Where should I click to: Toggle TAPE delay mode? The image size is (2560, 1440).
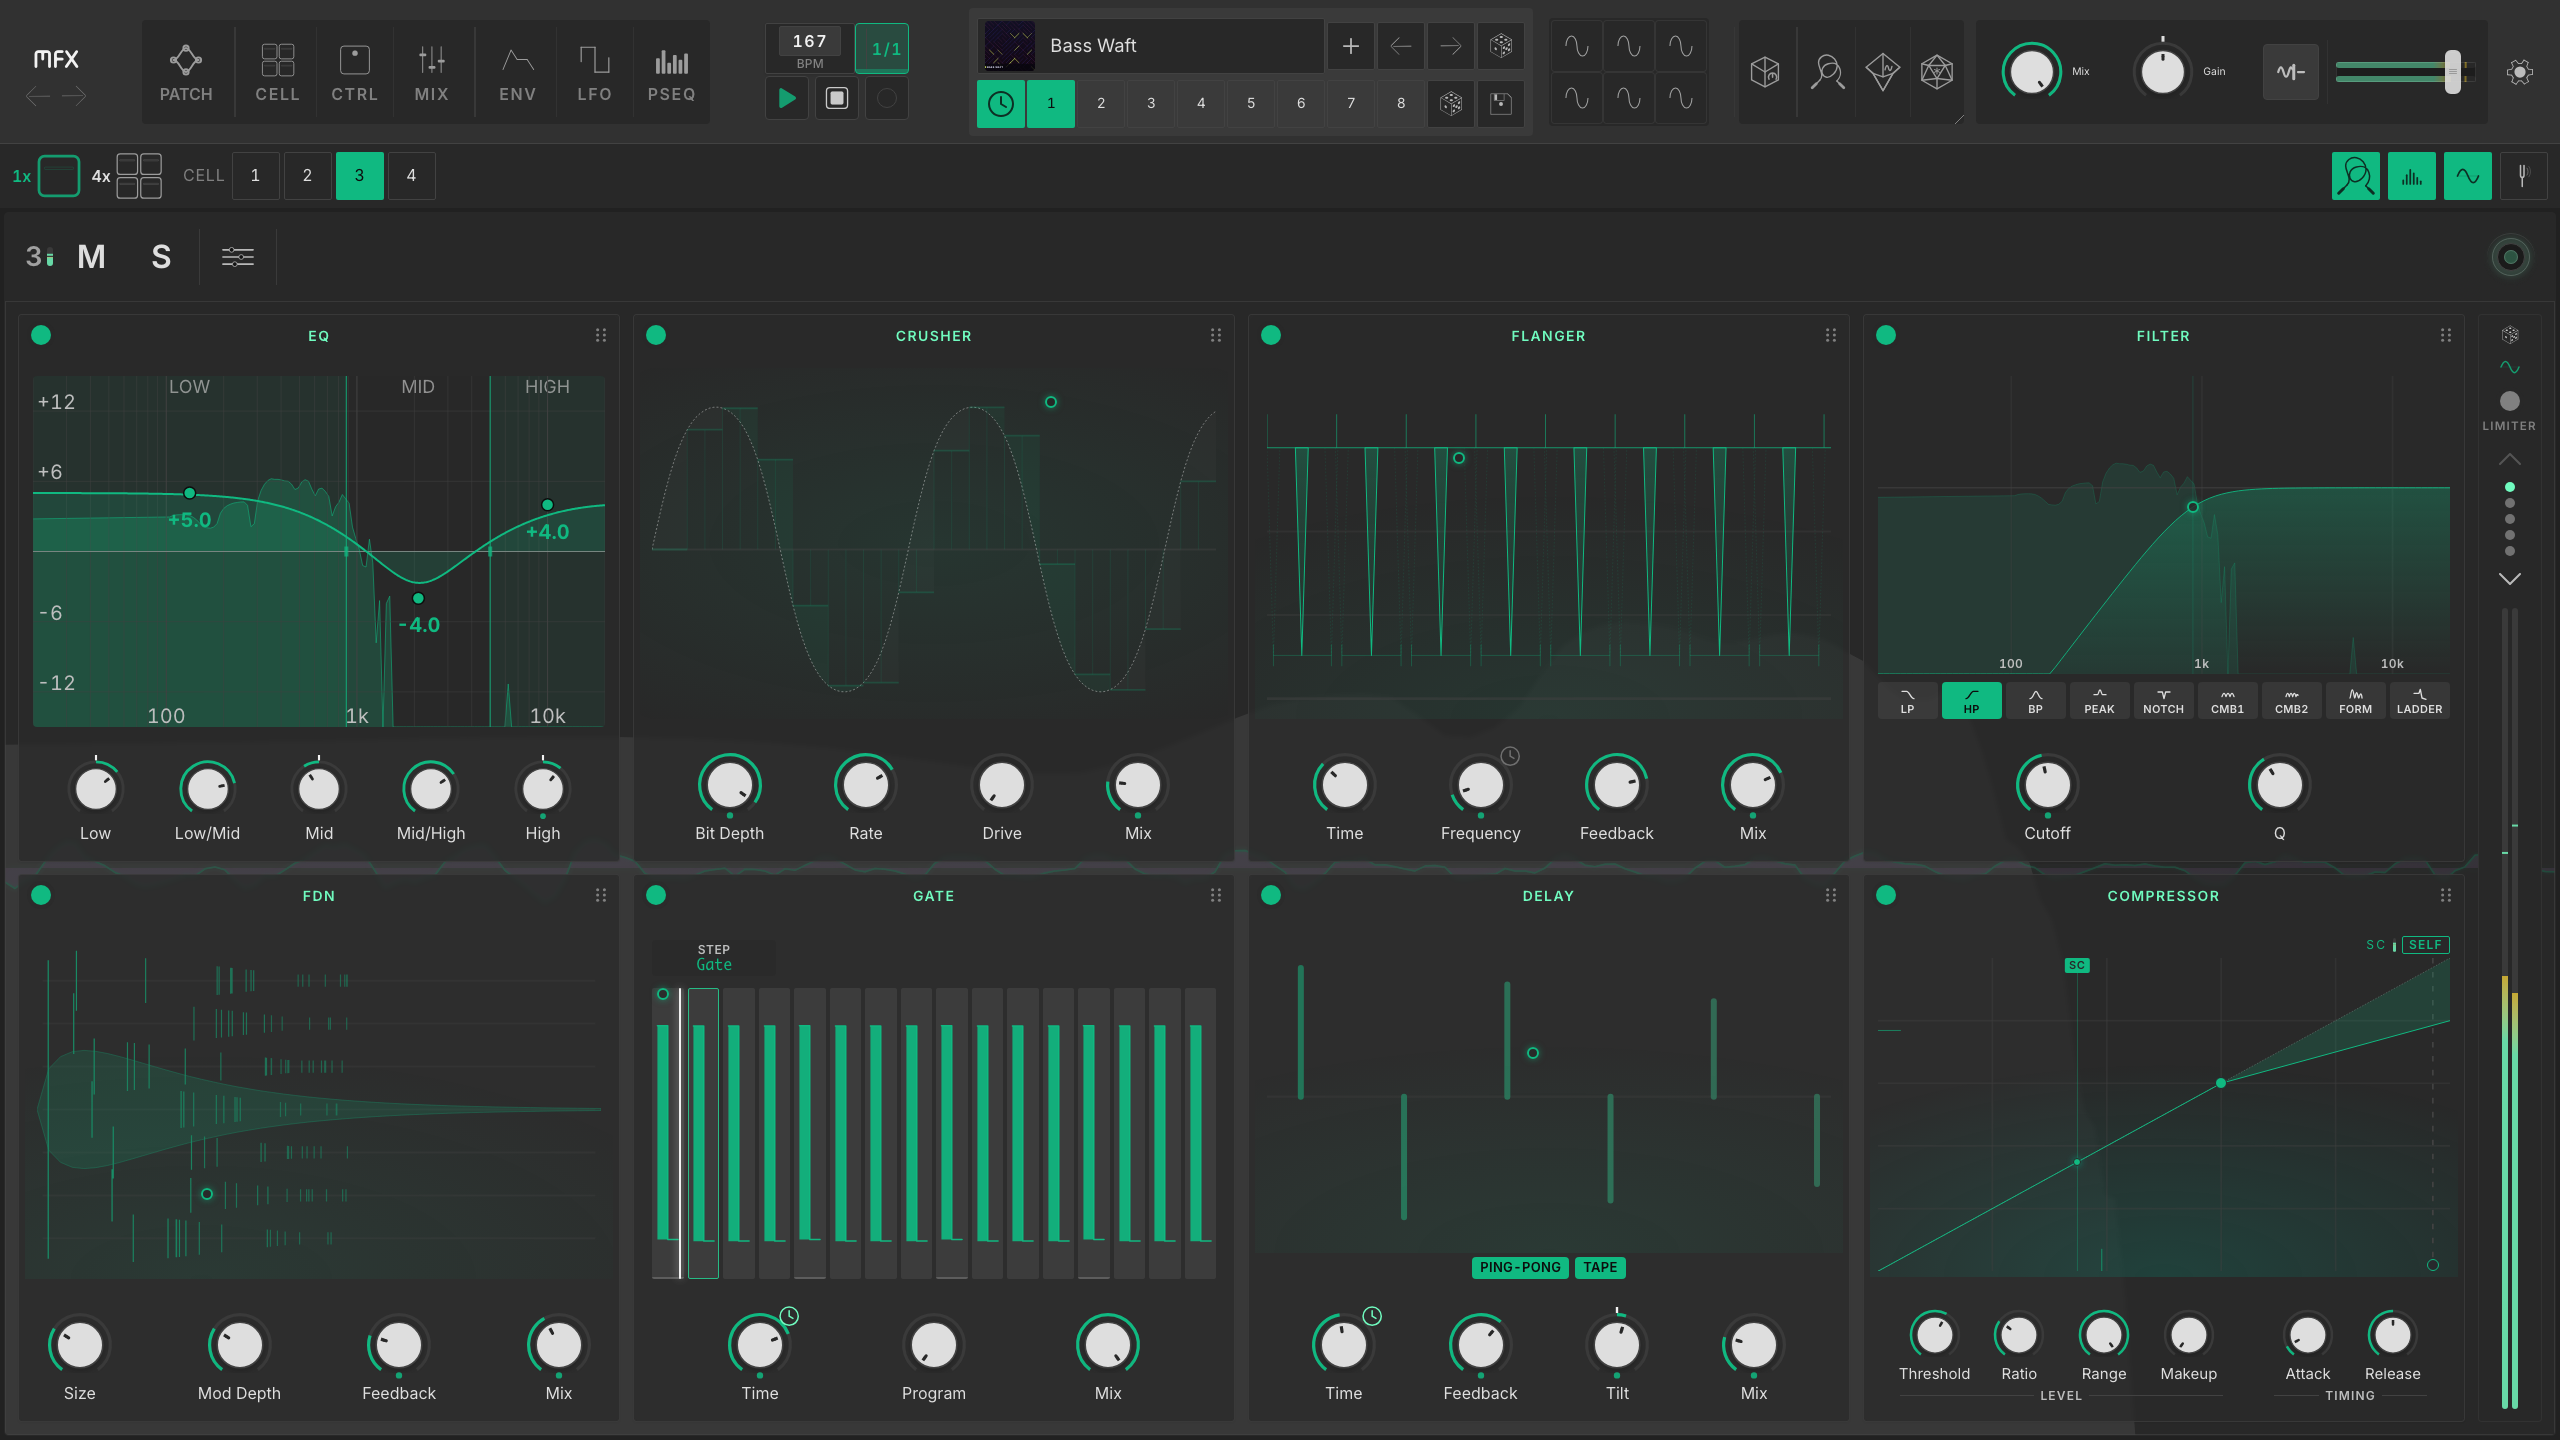click(x=1600, y=1267)
